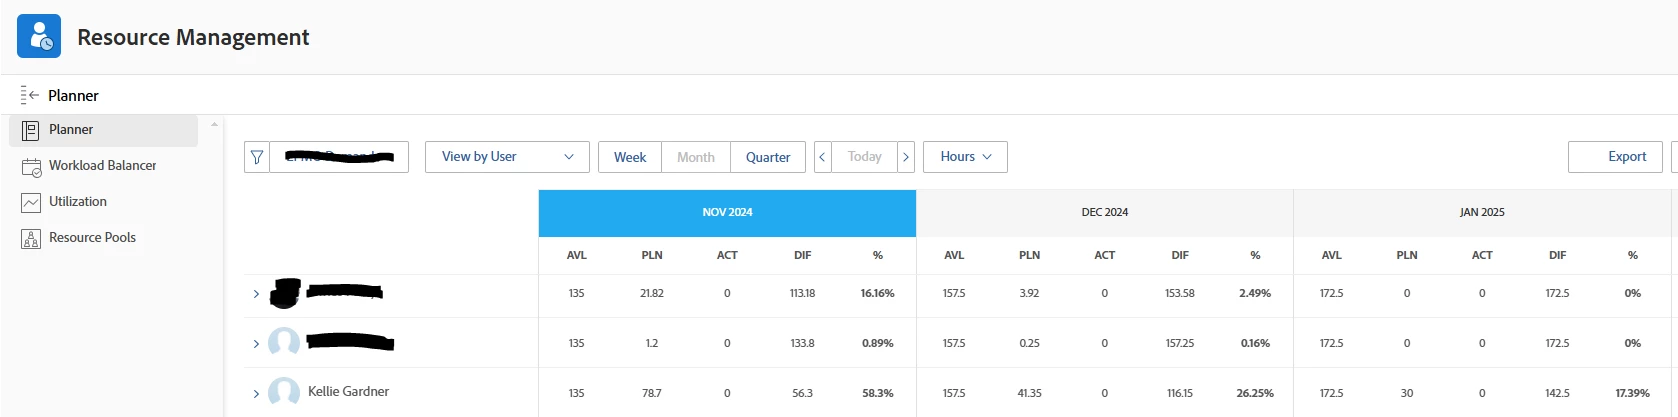Screen dimensions: 1678x417
Task: Click the filter funnel icon
Action: coord(257,157)
